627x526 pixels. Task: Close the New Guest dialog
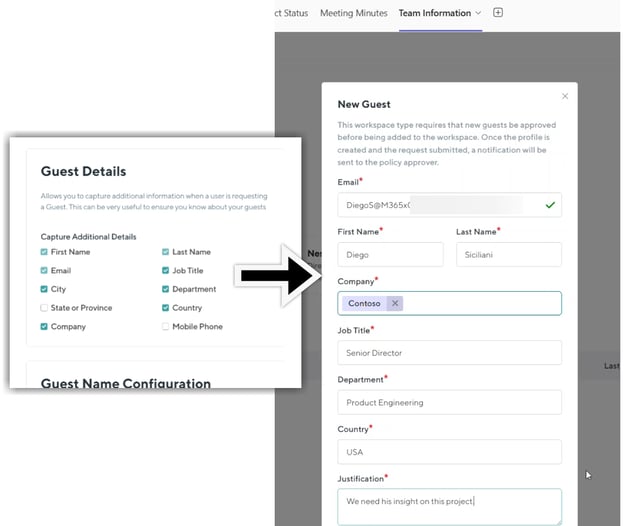tap(565, 96)
